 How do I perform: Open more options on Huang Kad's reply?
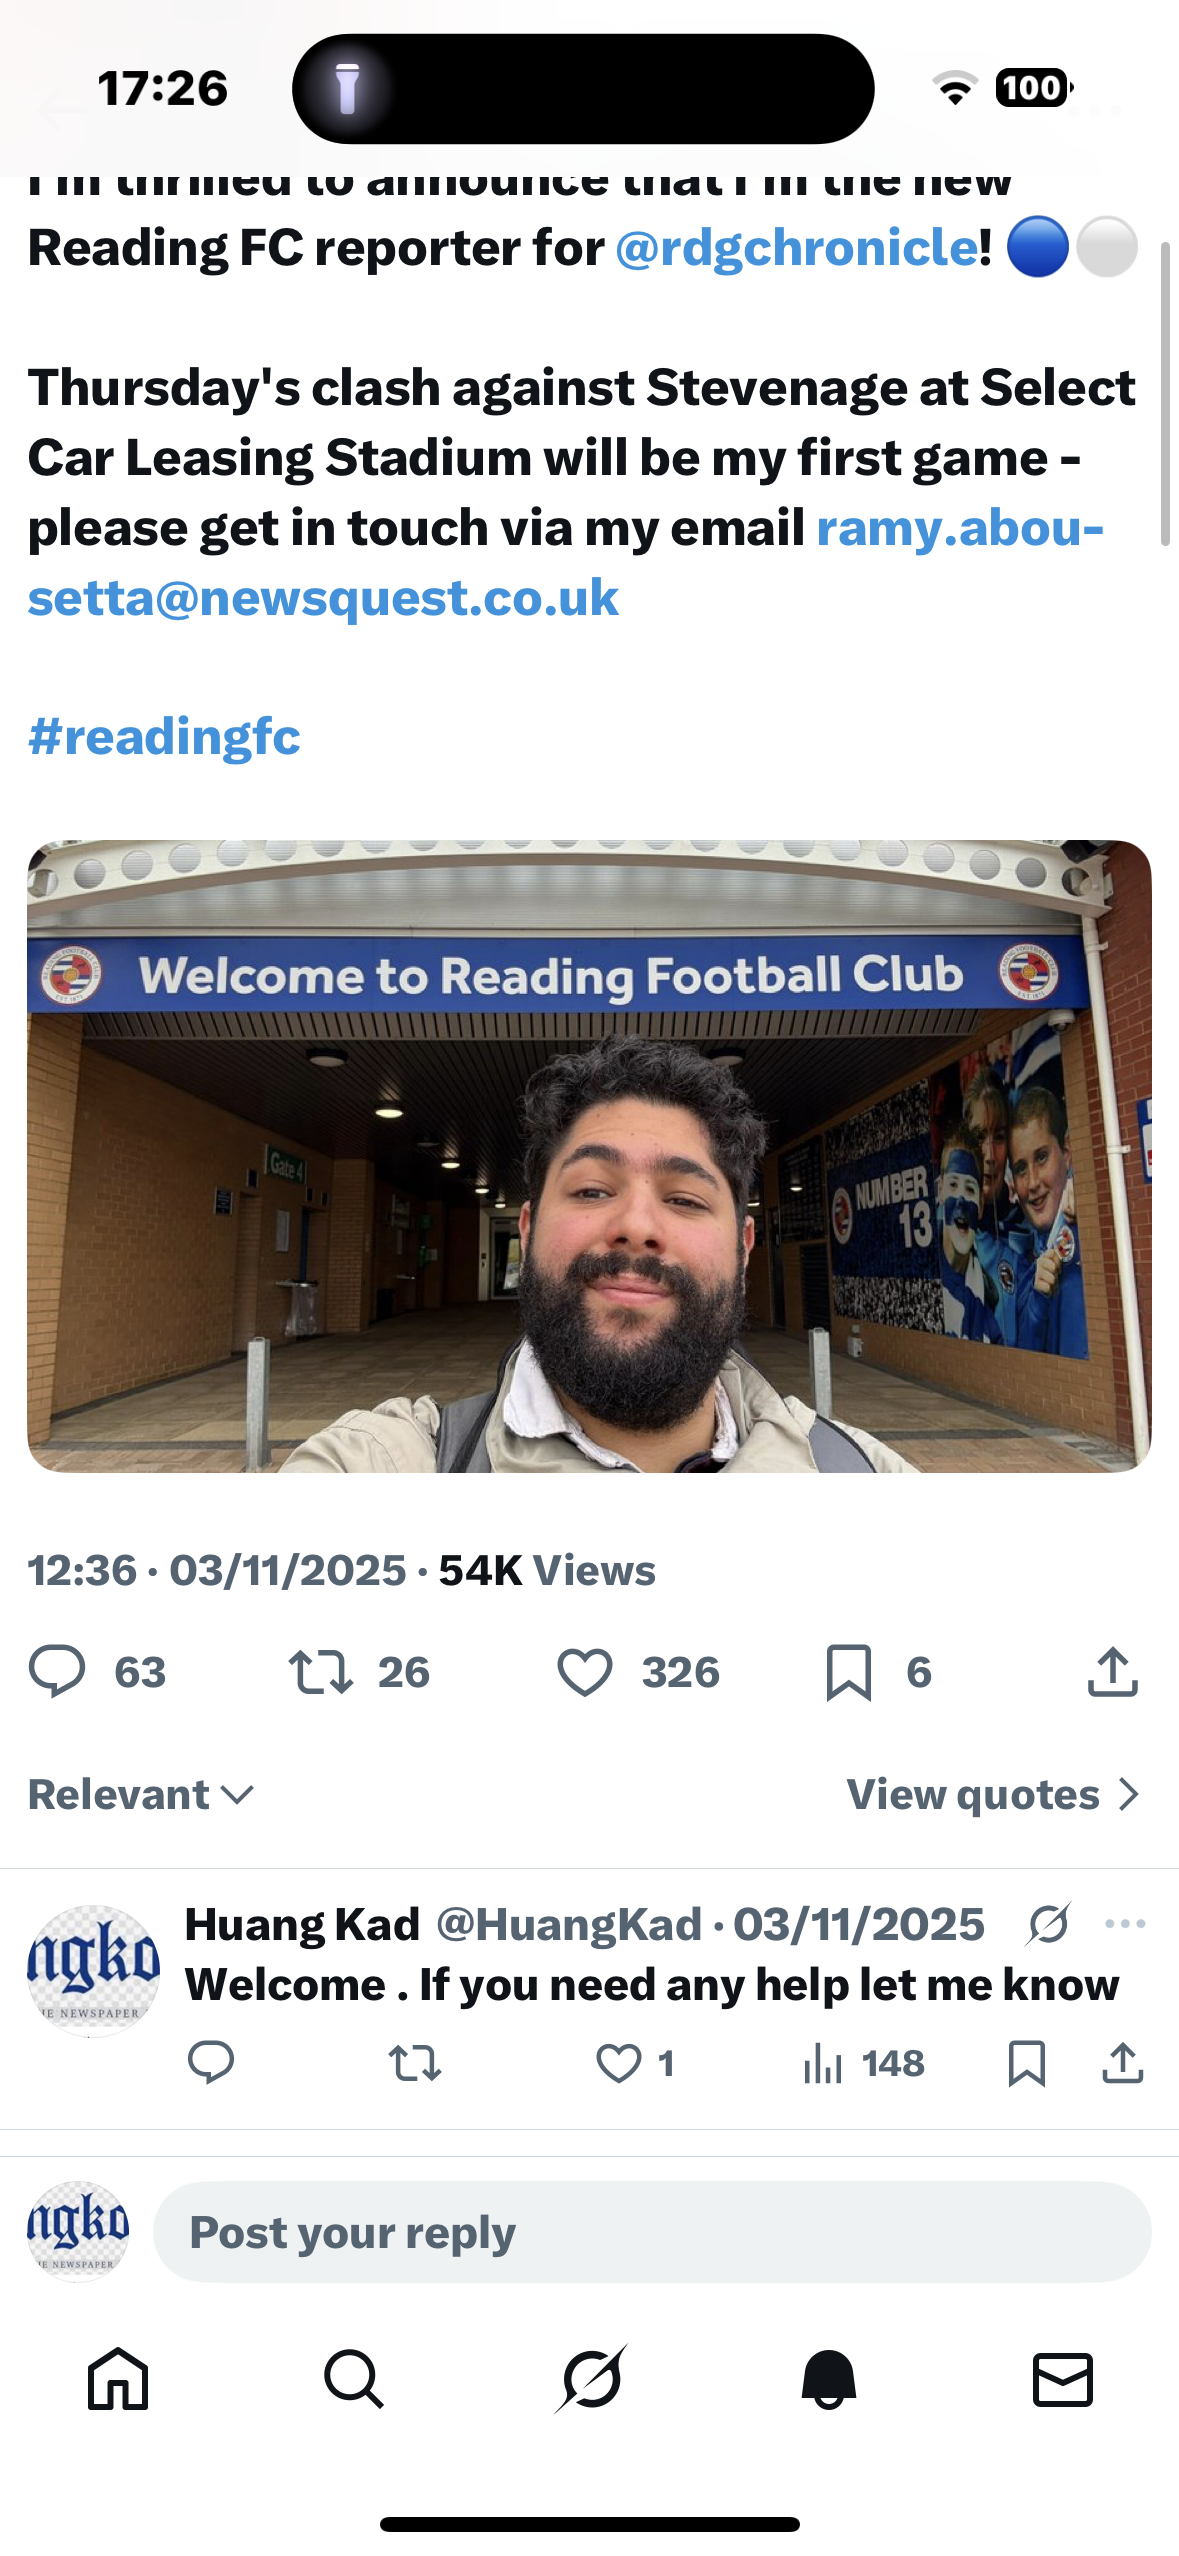1125,1923
